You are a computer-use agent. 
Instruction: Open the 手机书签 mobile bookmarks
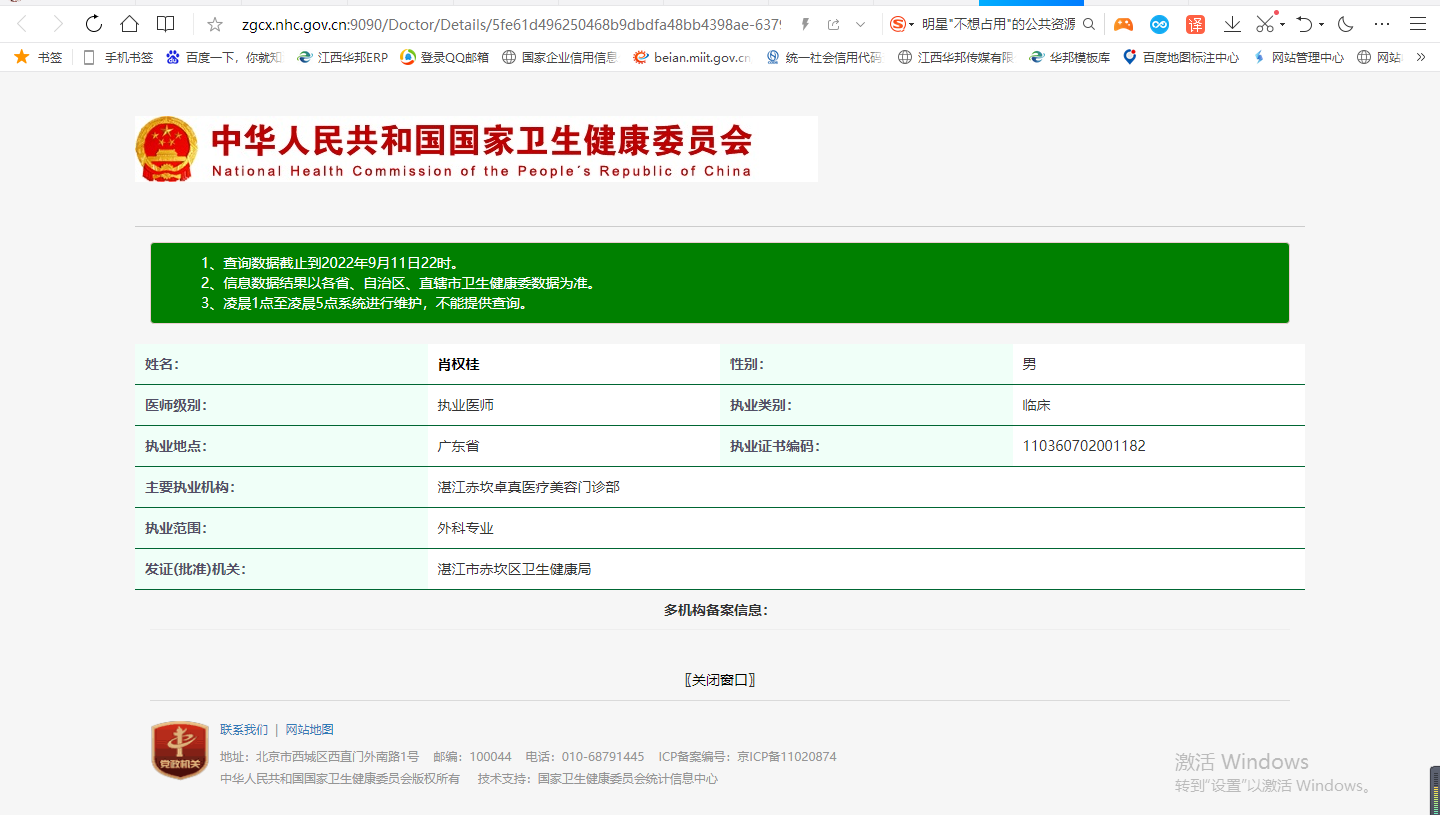click(x=118, y=57)
